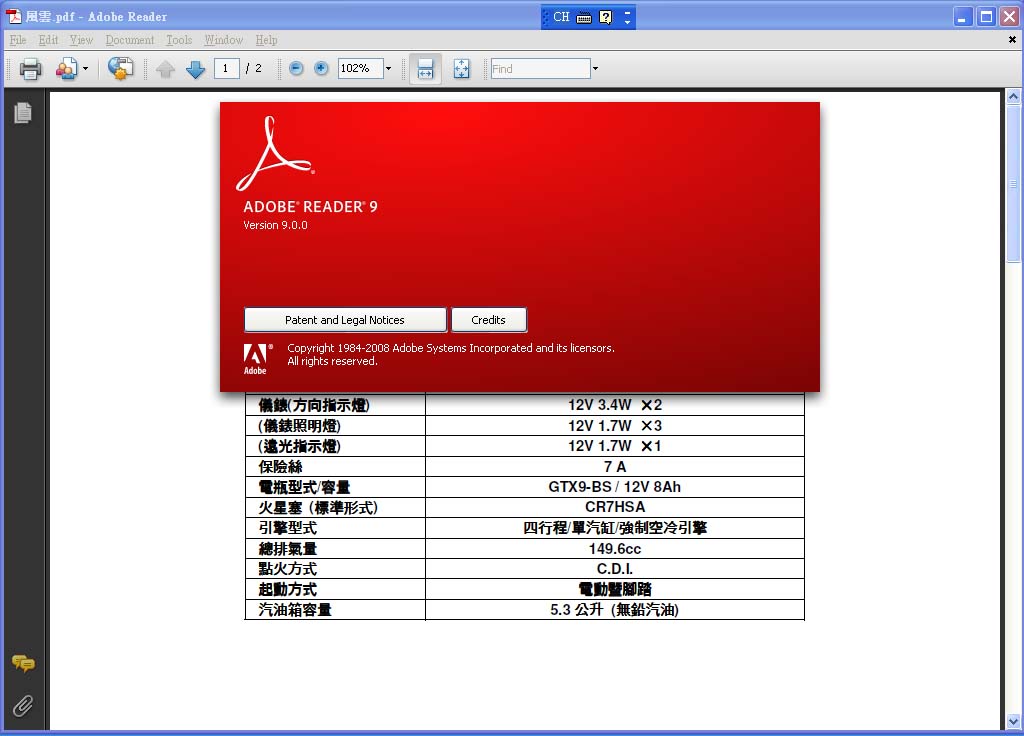Click the Acrobat swirl logo on splash
The width and height of the screenshot is (1024, 736).
(275, 153)
